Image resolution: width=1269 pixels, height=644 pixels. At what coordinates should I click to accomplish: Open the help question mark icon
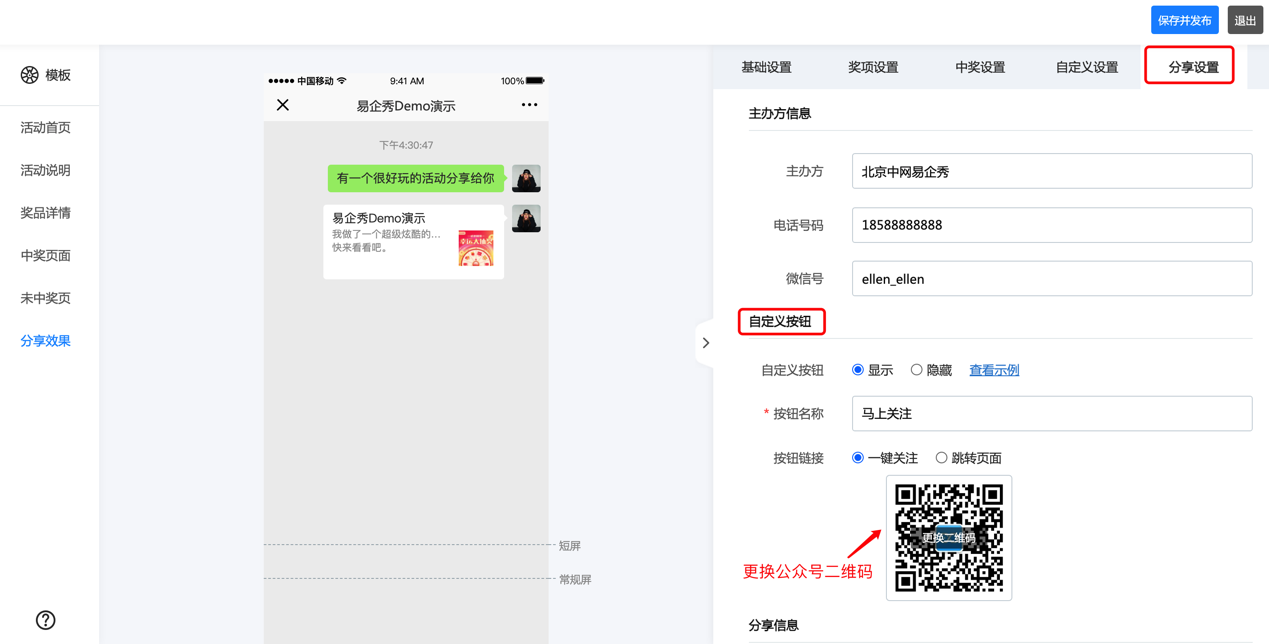(46, 620)
